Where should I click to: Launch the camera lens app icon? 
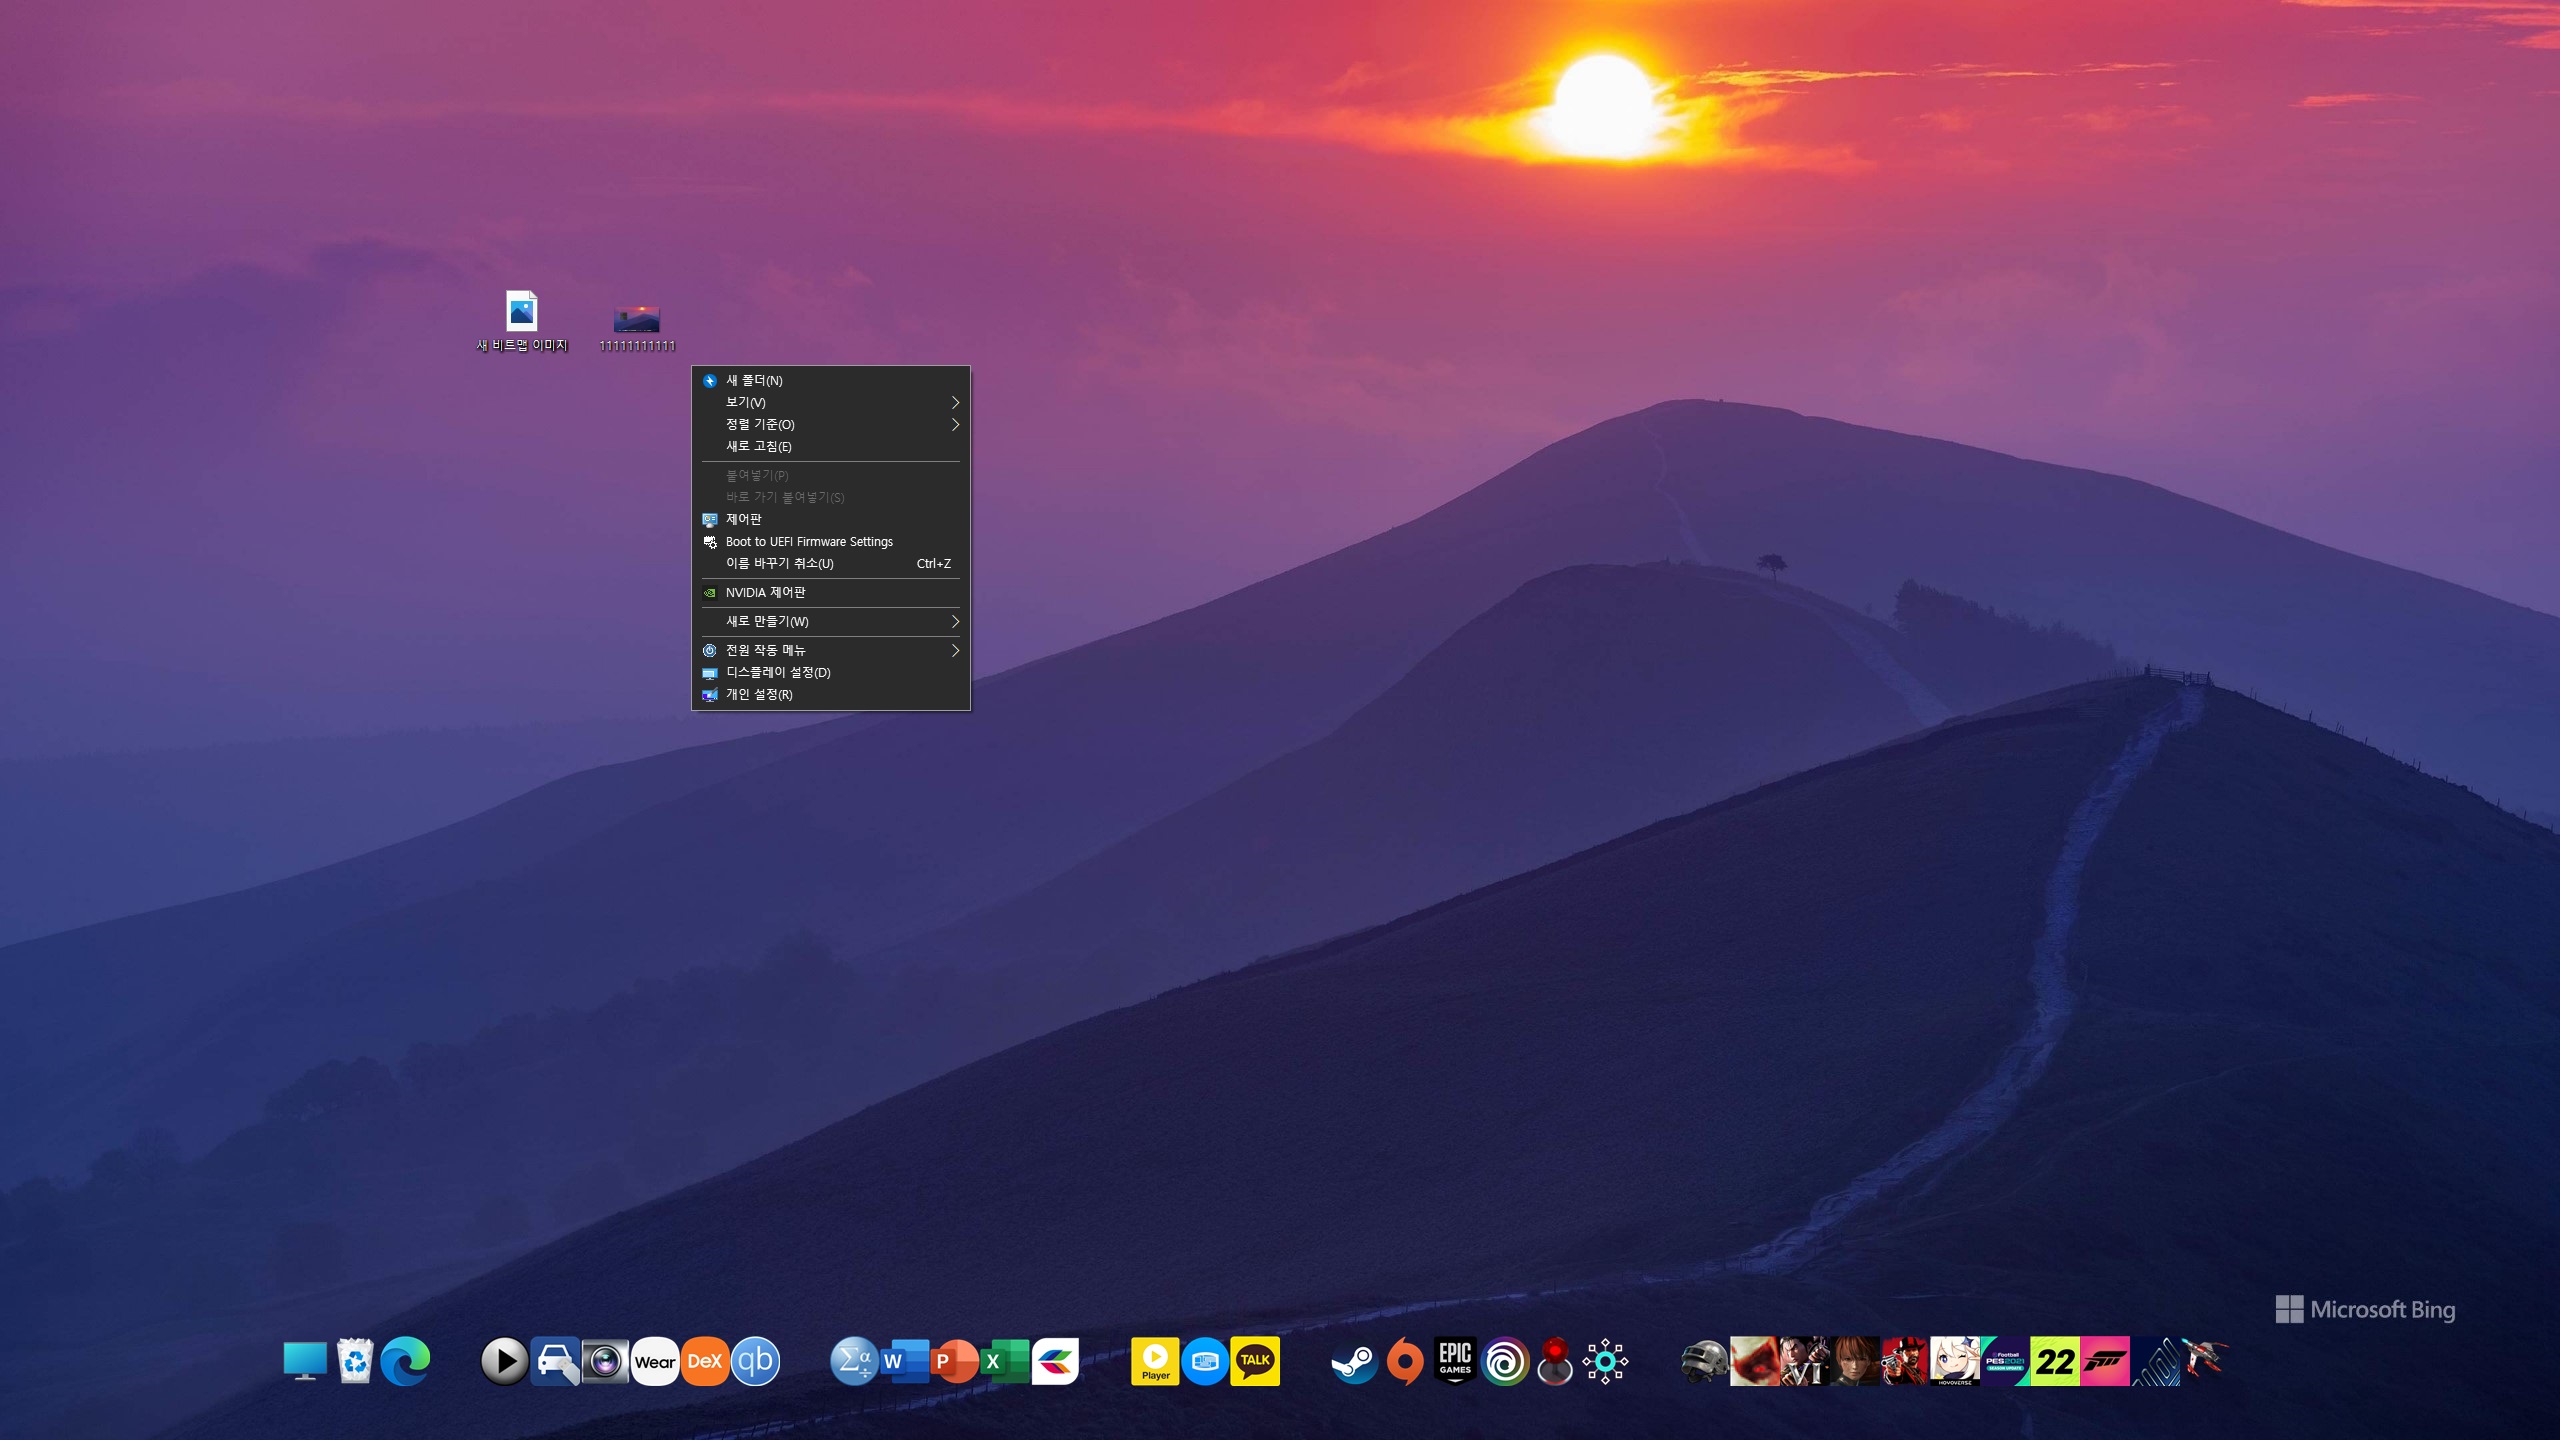pos(605,1361)
